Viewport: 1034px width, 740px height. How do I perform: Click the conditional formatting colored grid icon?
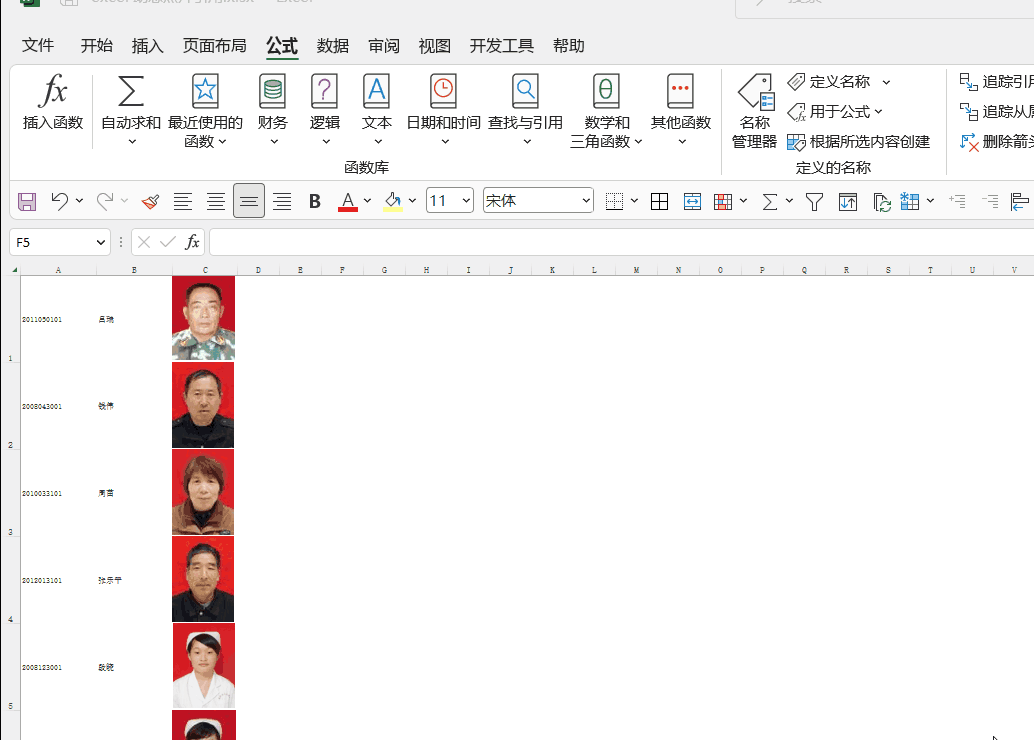coord(723,201)
